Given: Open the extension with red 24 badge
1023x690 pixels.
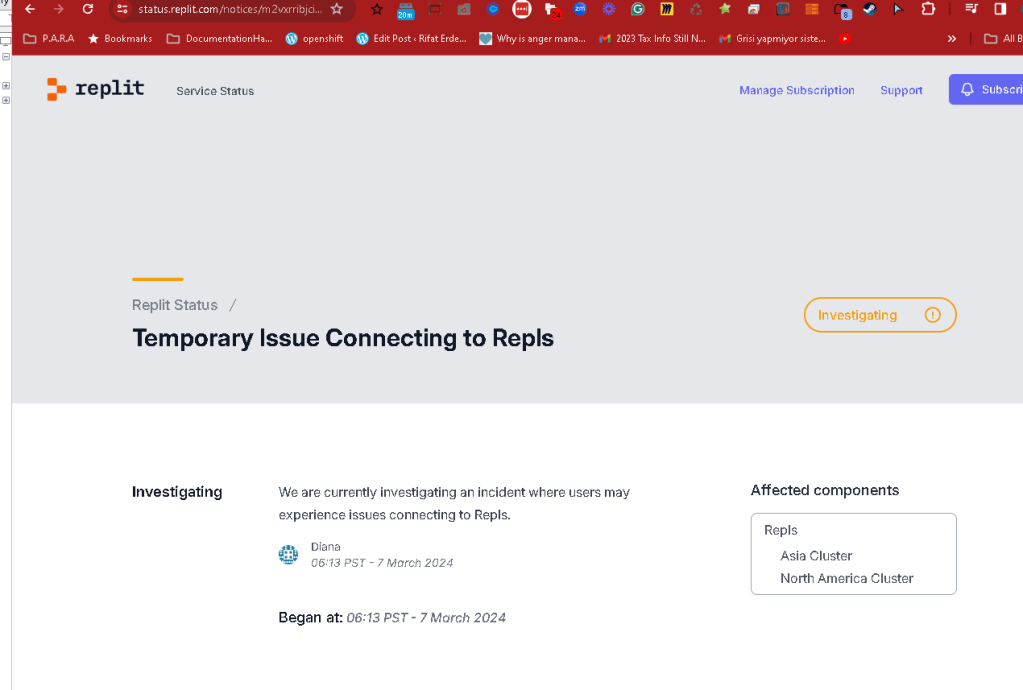Looking at the screenshot, I should 552,10.
